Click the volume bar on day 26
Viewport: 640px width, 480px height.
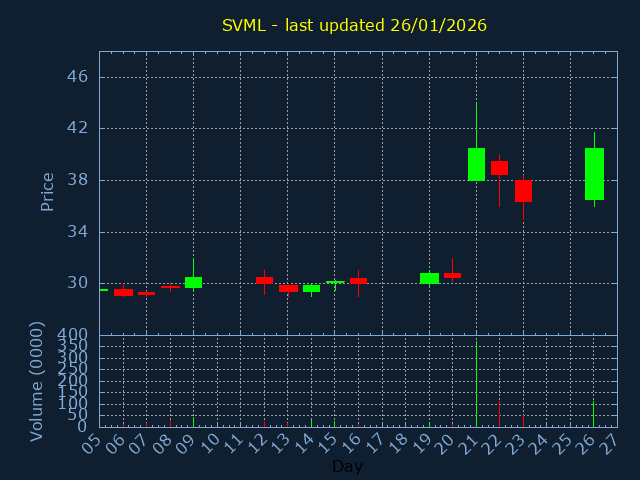(594, 414)
